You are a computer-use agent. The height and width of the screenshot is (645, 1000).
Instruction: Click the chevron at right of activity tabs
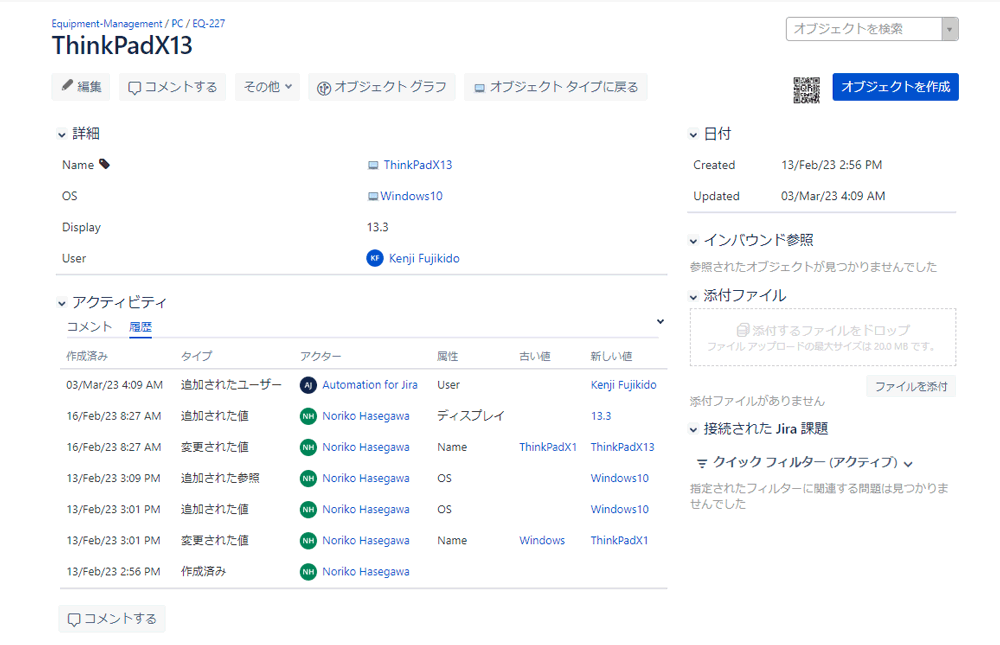click(660, 322)
